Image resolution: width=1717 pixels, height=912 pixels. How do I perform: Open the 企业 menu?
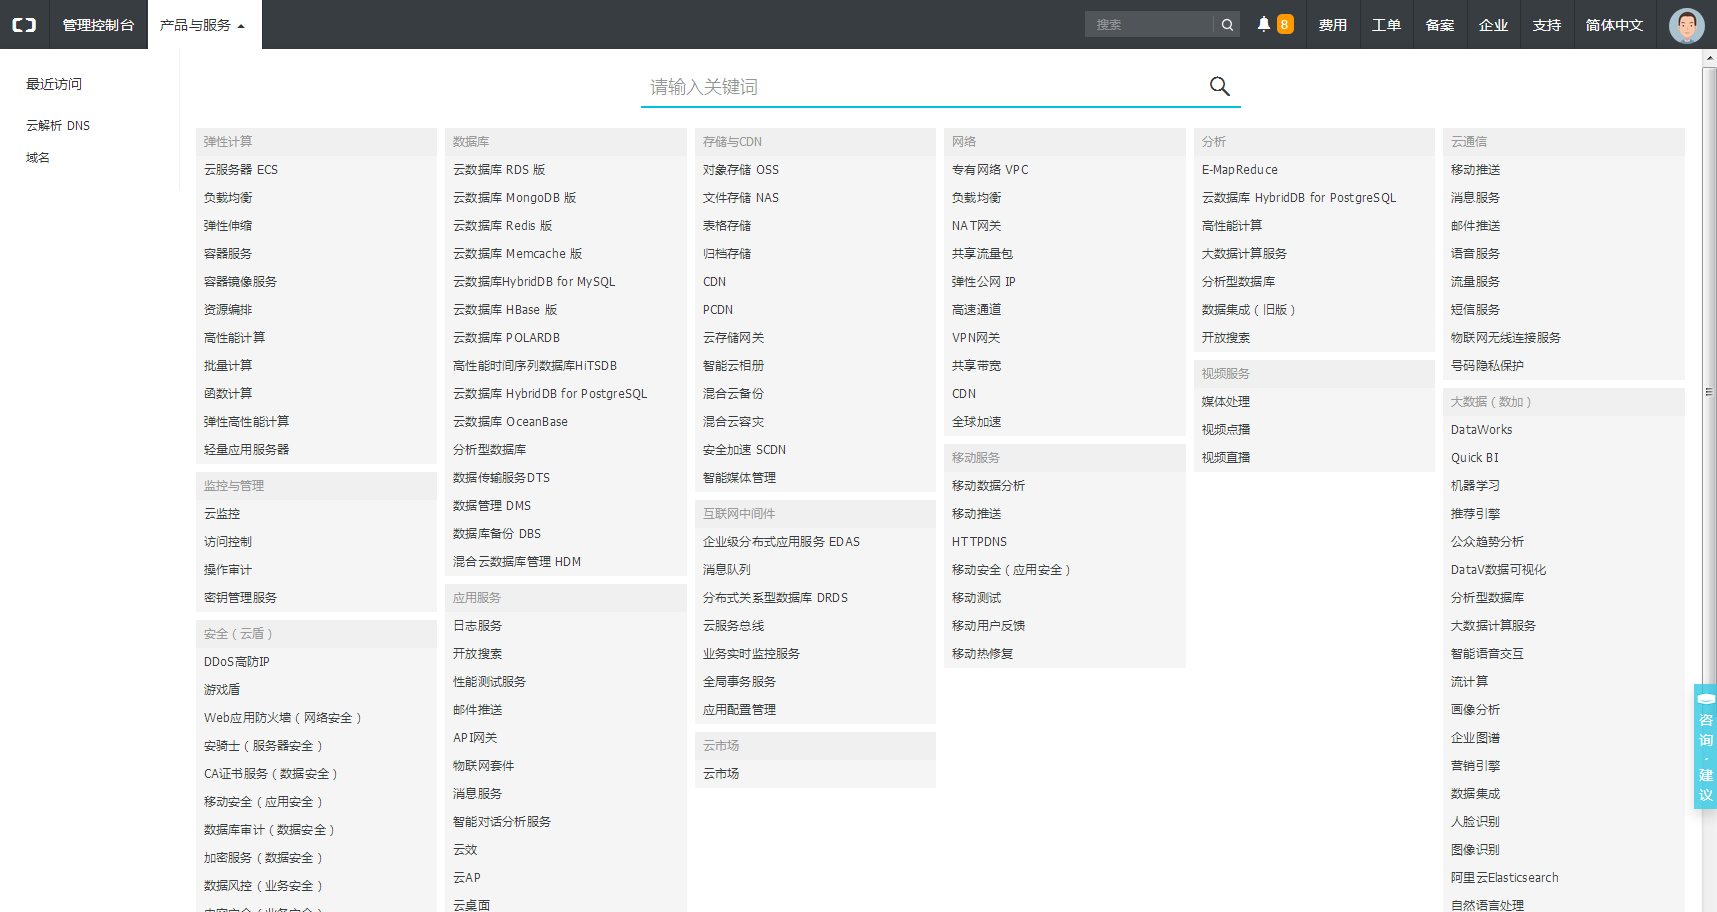coord(1493,25)
